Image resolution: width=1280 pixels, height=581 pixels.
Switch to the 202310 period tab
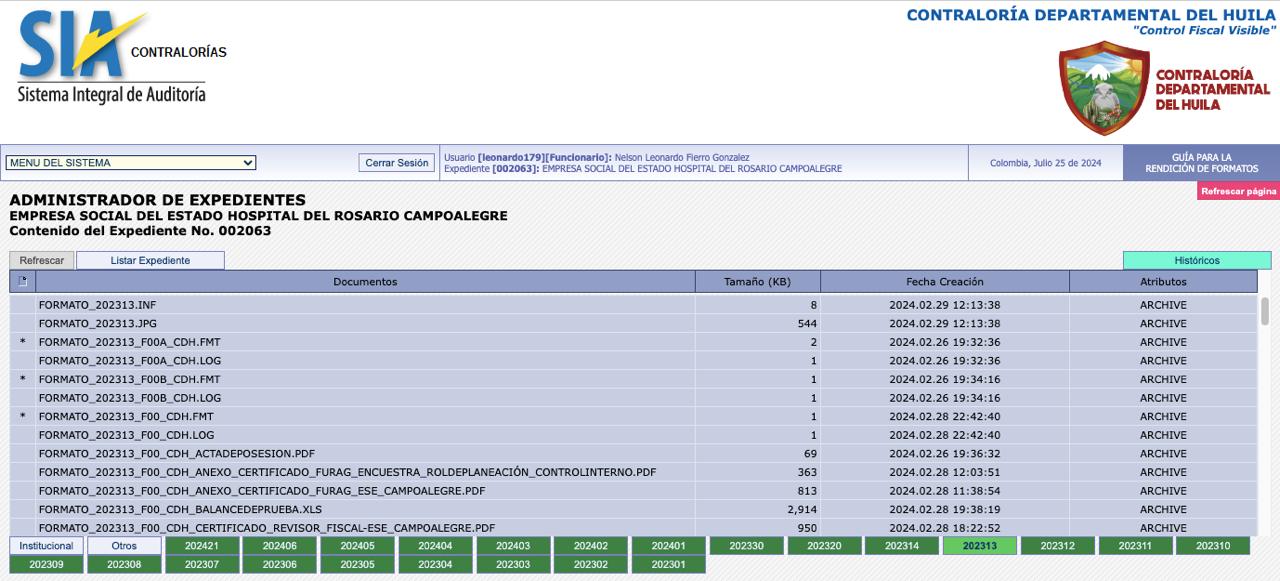pyautogui.click(x=1213, y=546)
